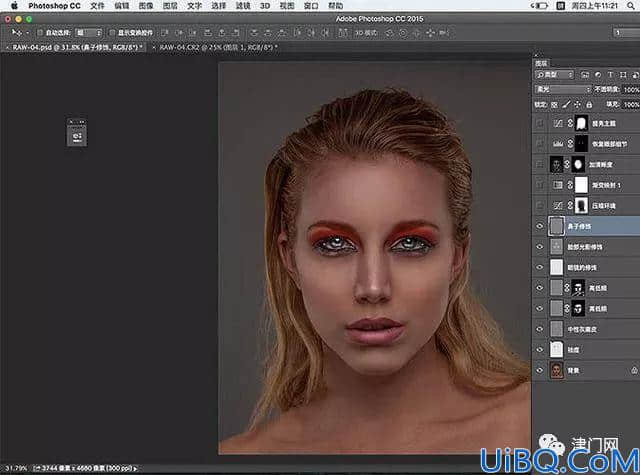
Task: Hide the 背景 (Background) layer
Action: click(x=540, y=370)
